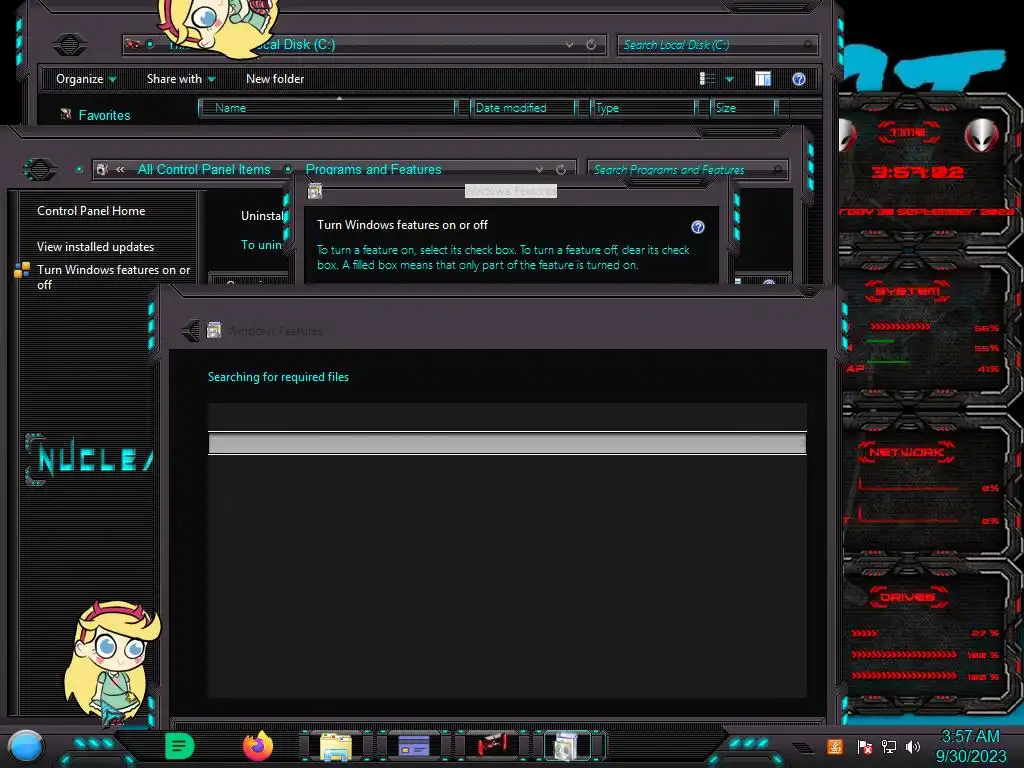This screenshot has height=768, width=1024.
Task: Click the Java update tray icon
Action: click(x=835, y=746)
